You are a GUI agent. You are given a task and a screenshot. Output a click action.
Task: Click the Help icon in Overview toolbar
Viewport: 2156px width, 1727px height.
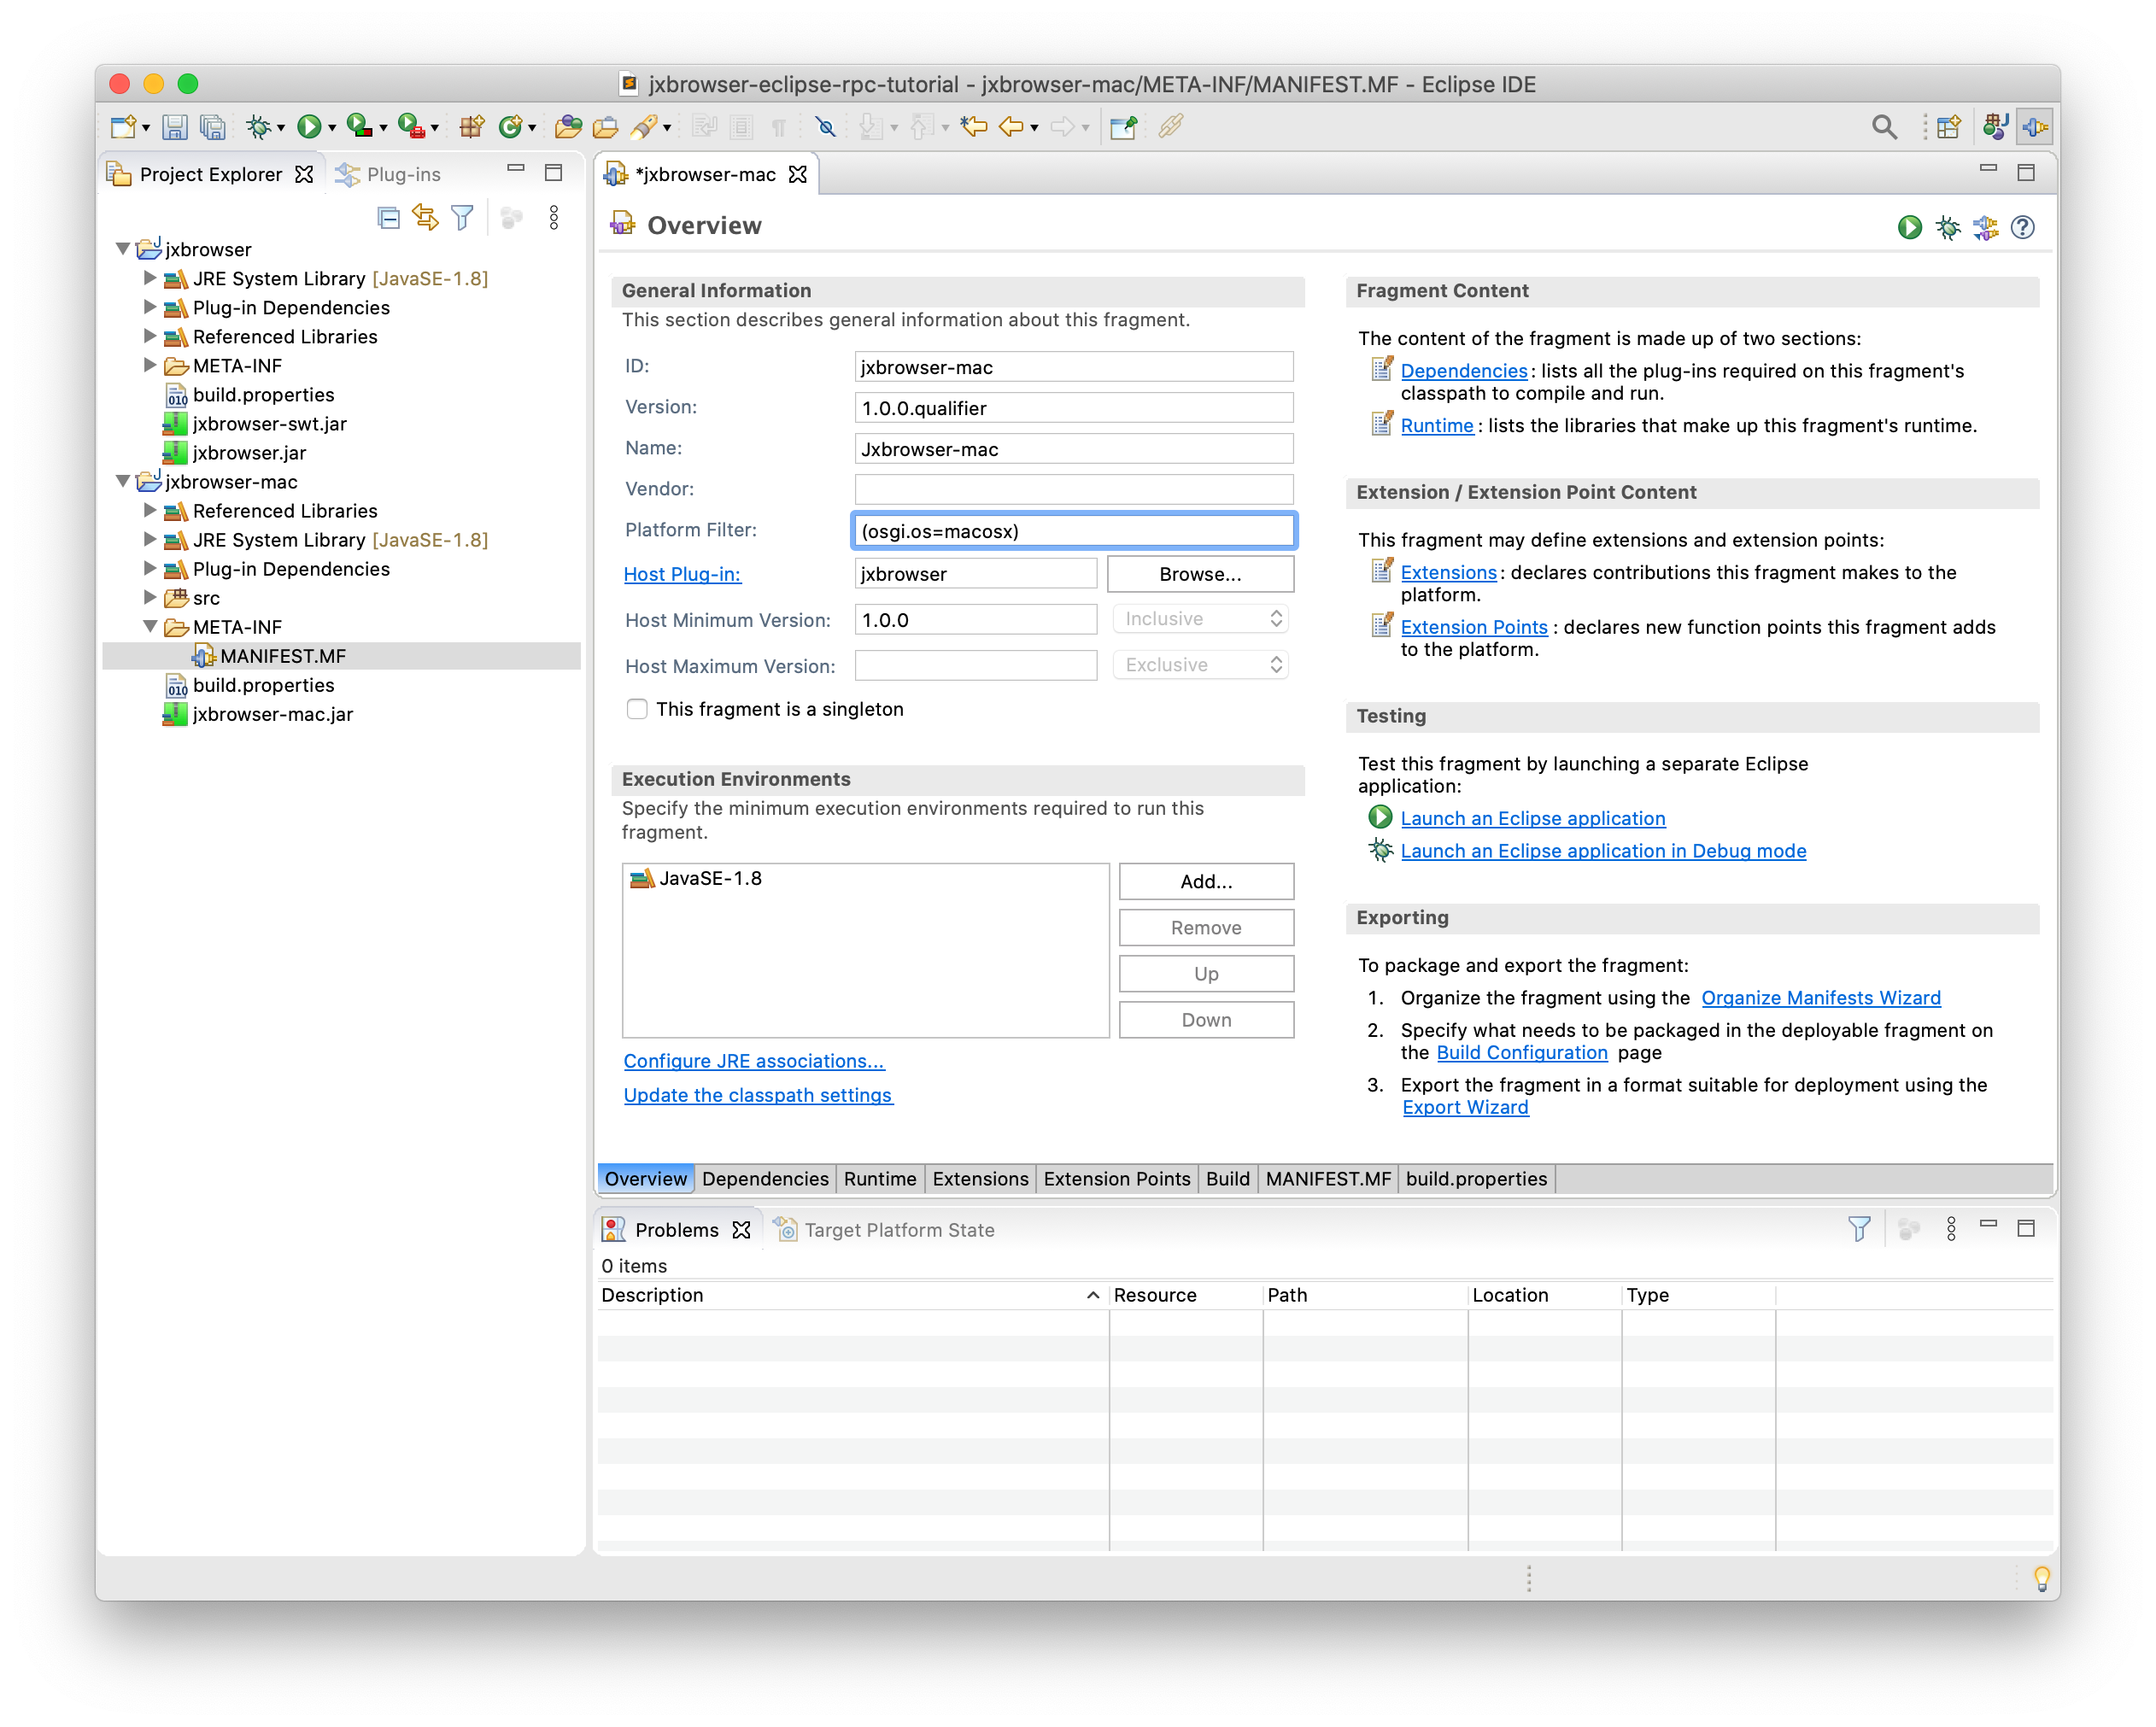point(2024,225)
